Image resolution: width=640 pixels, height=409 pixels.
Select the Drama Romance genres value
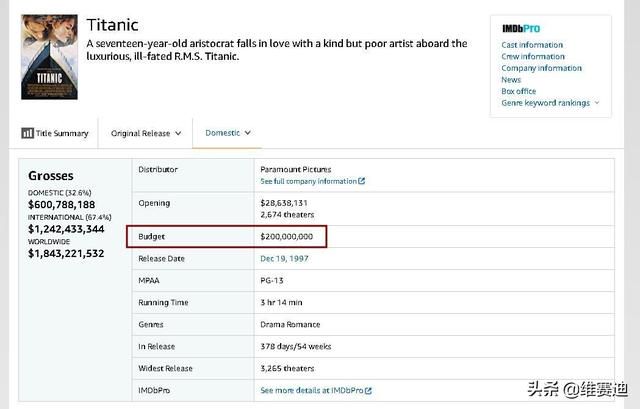pyautogui.click(x=290, y=325)
